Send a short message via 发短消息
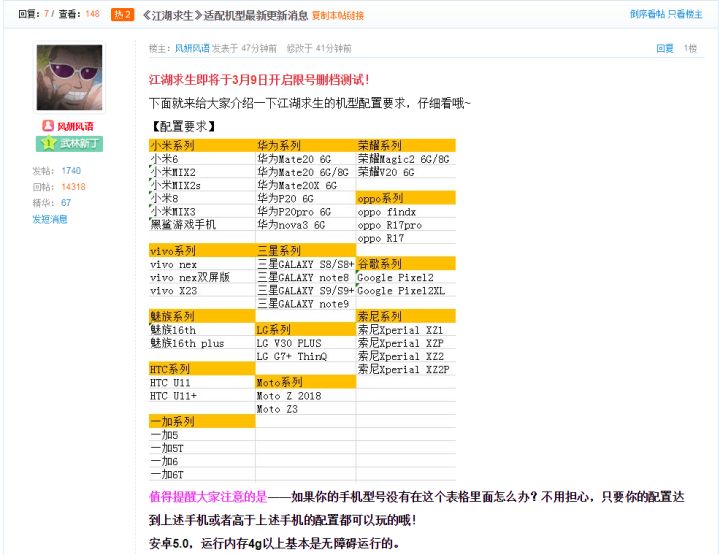This screenshot has width=720, height=555. pyautogui.click(x=50, y=219)
